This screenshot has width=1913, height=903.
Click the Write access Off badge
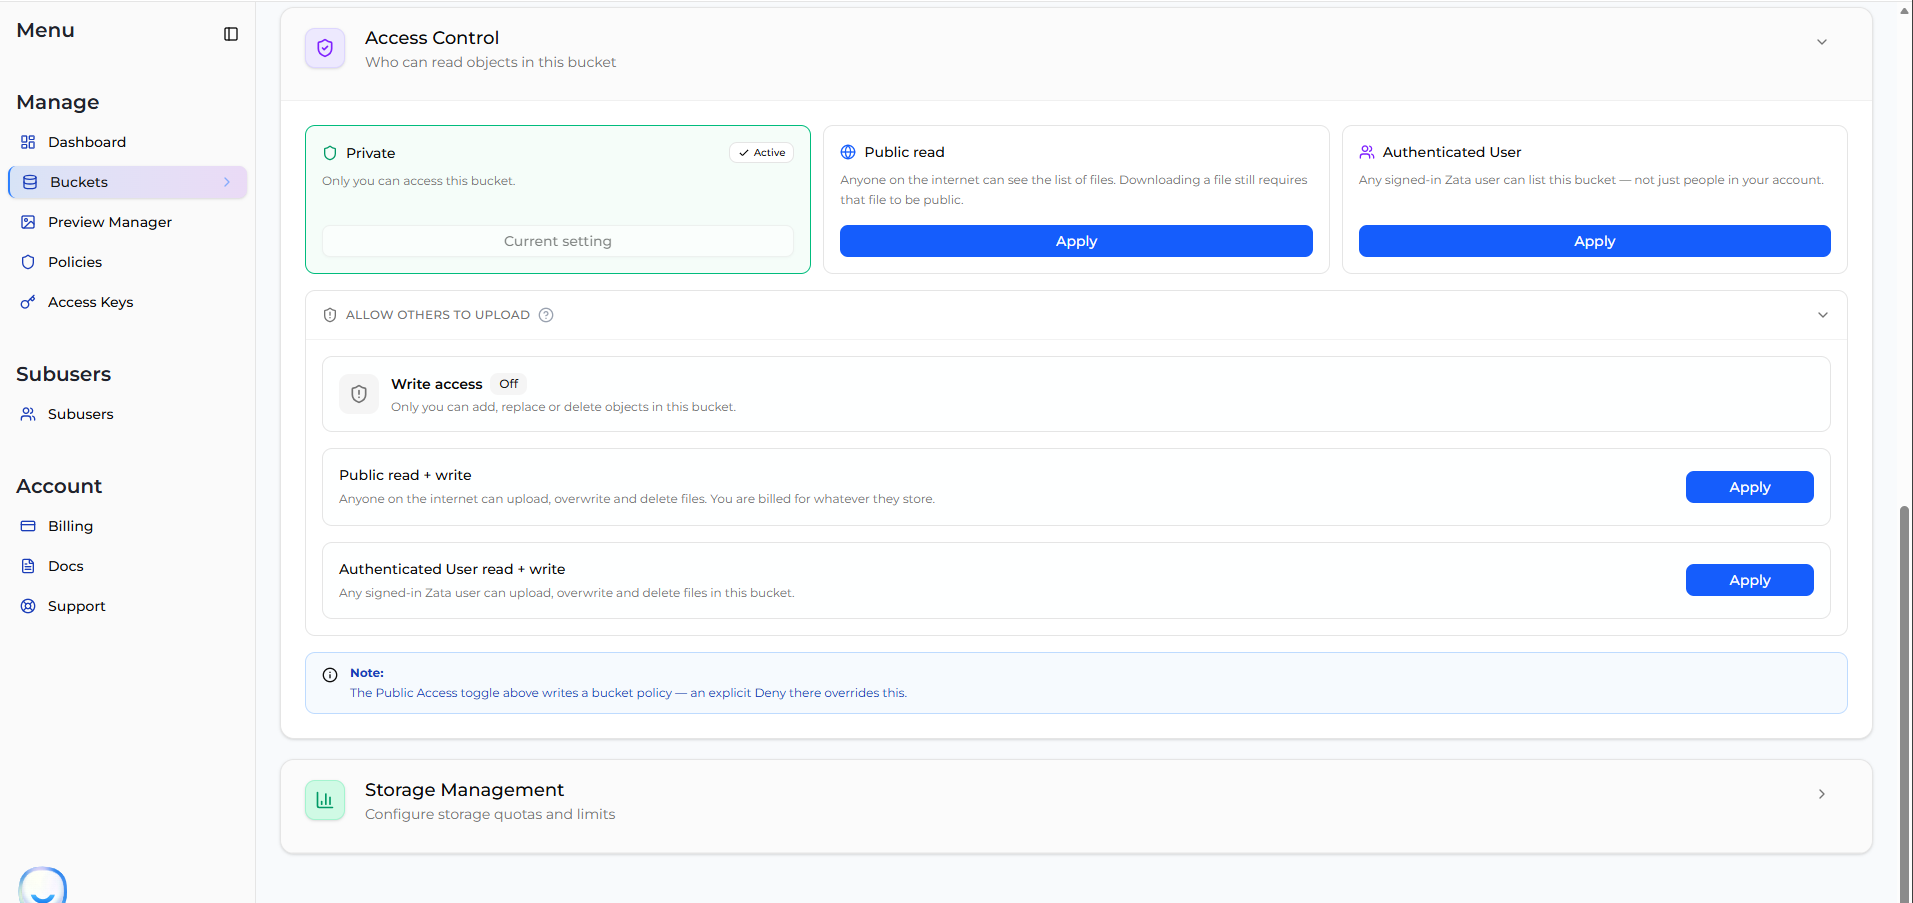[509, 384]
